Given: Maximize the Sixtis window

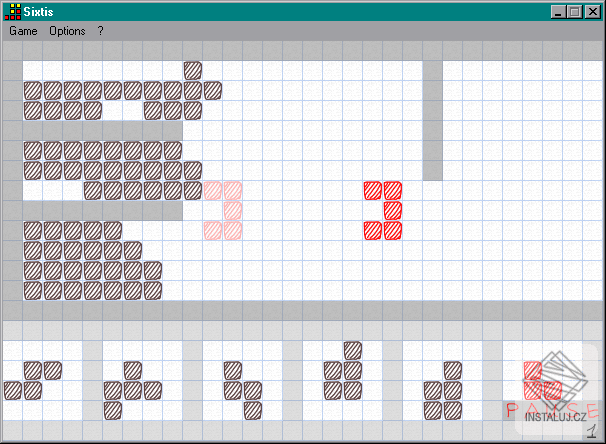Looking at the screenshot, I should [575, 12].
